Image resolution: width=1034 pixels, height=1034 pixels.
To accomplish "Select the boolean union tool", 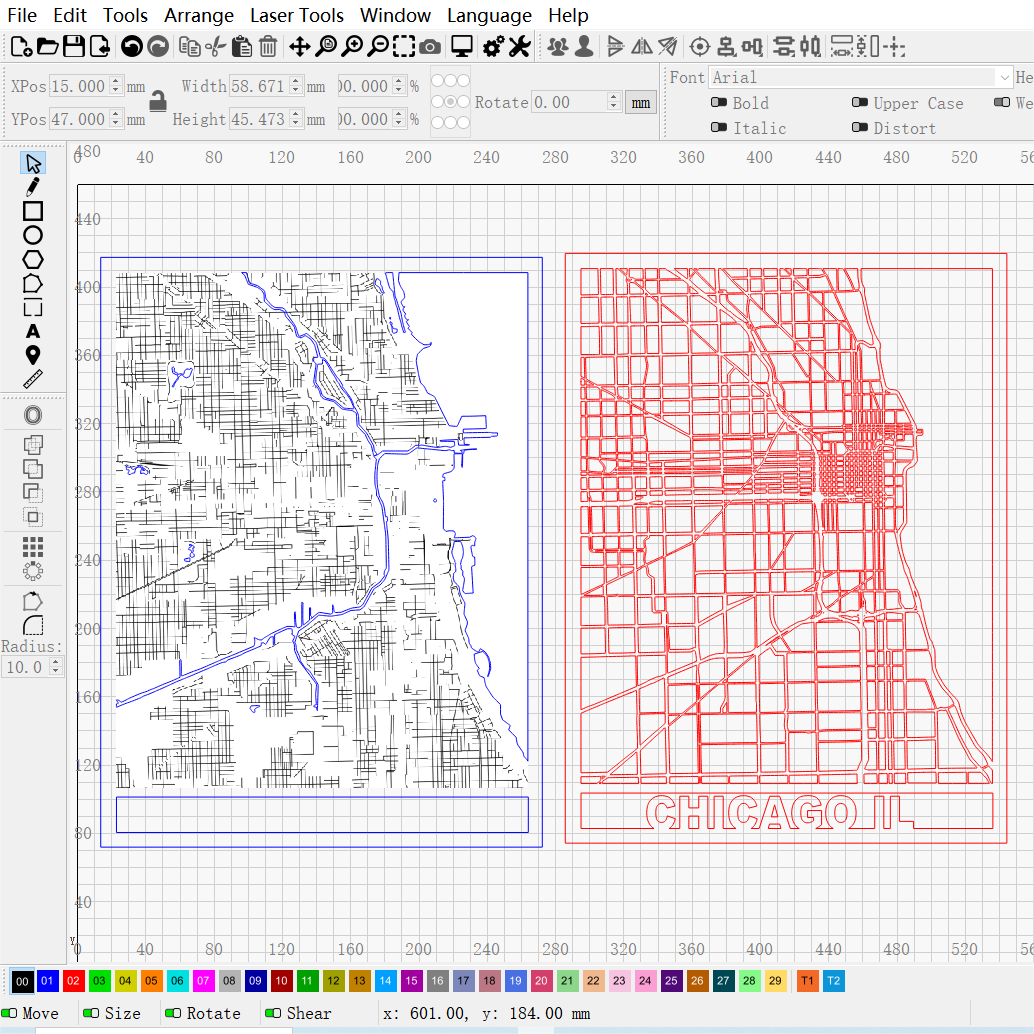I will coord(33,444).
